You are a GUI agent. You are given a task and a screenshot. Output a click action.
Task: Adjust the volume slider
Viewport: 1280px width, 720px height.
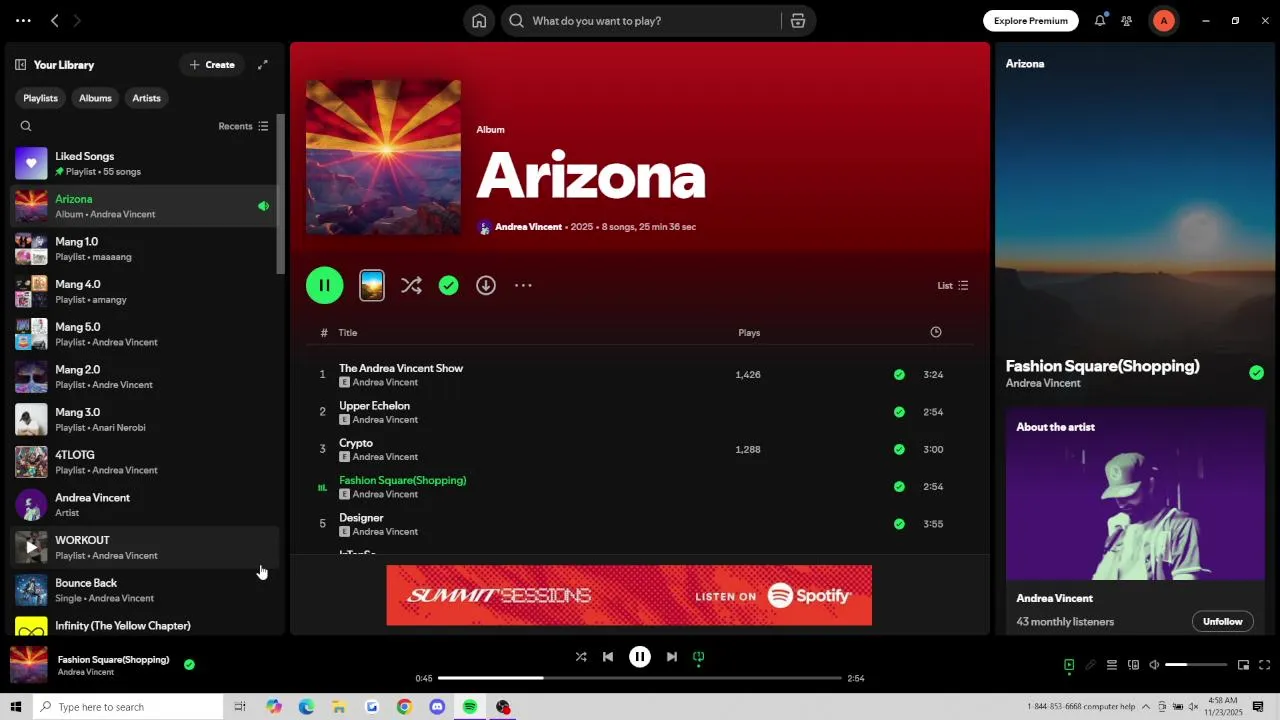[1196, 665]
